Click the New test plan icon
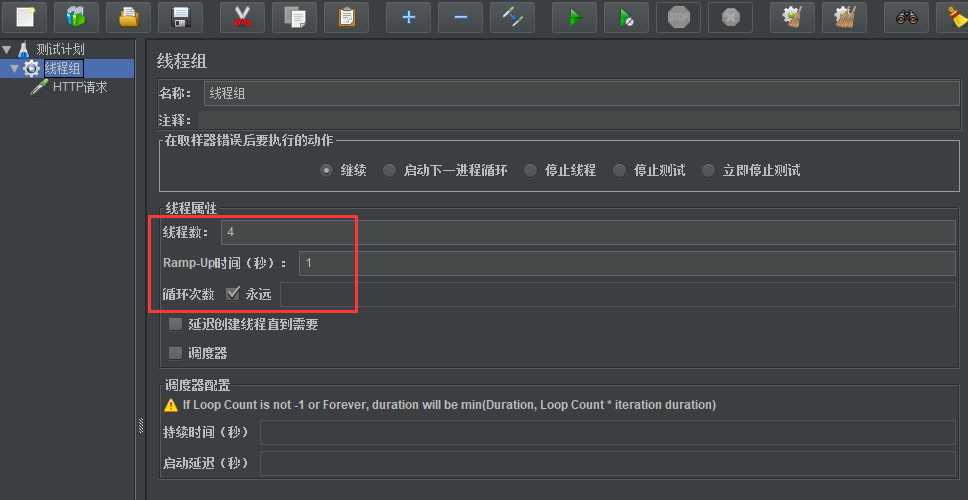 (23, 17)
